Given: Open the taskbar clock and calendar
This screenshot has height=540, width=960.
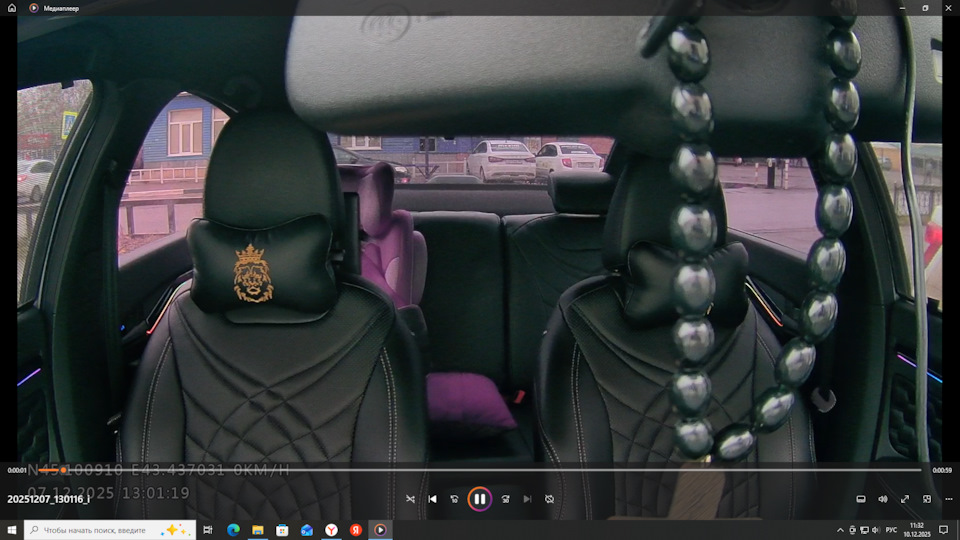Looking at the screenshot, I should tap(917, 530).
